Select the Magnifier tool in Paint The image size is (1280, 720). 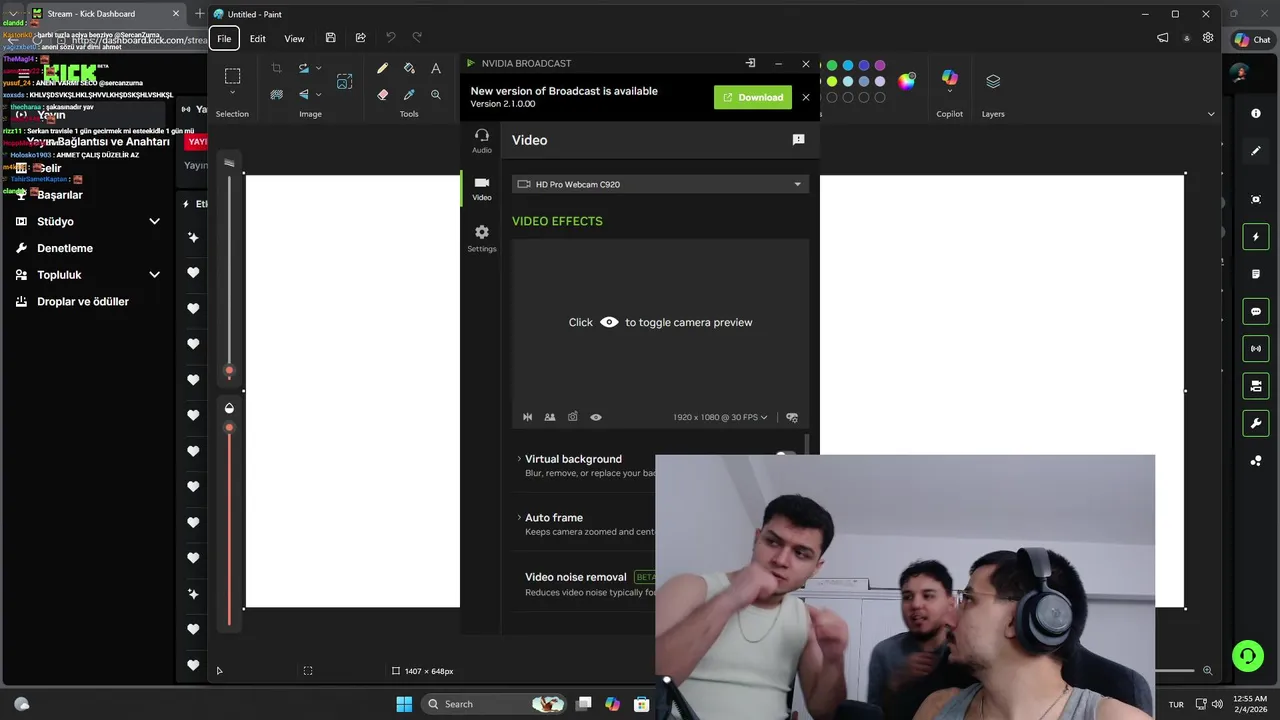click(436, 95)
